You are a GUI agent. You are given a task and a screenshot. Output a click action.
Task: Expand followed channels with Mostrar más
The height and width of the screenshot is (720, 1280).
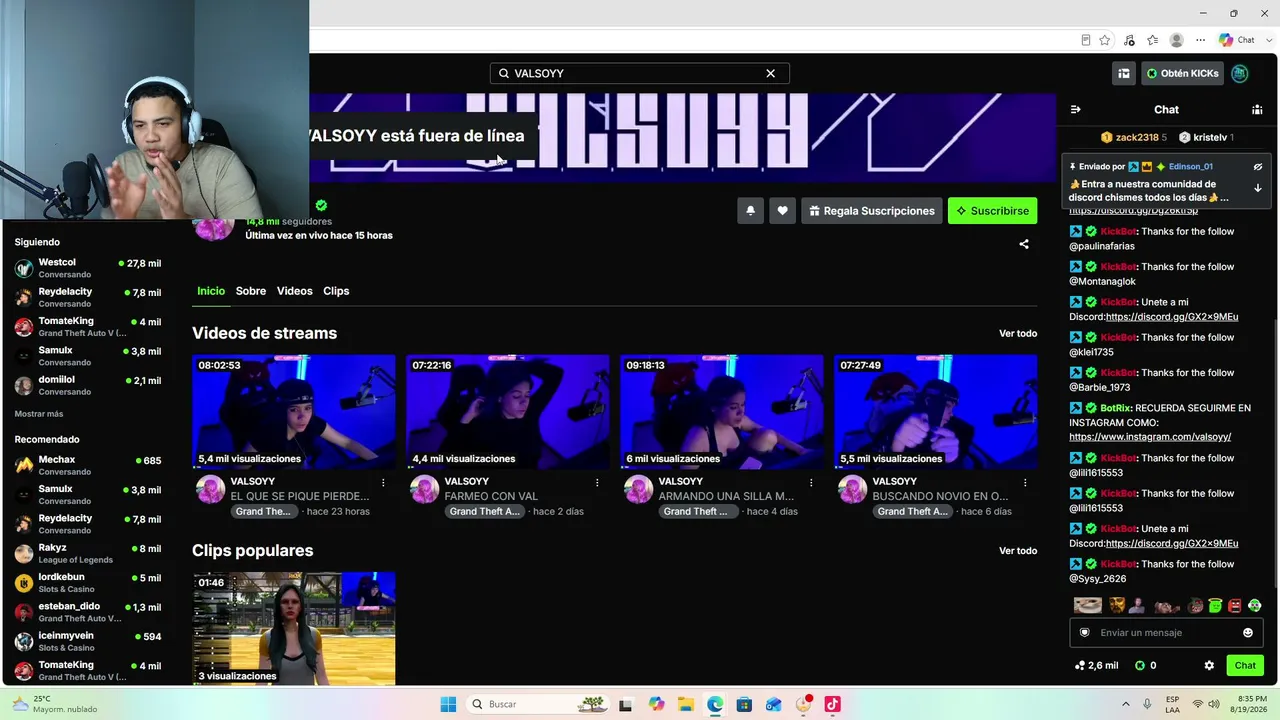(39, 414)
